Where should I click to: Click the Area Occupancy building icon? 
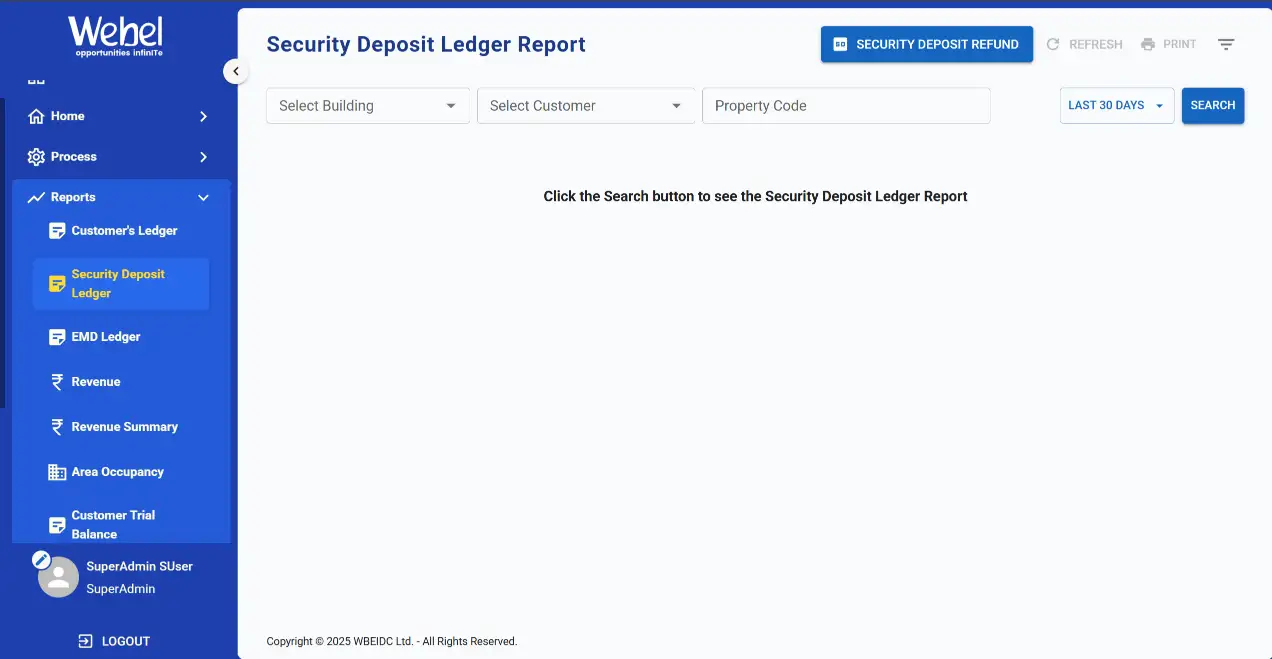[57, 472]
